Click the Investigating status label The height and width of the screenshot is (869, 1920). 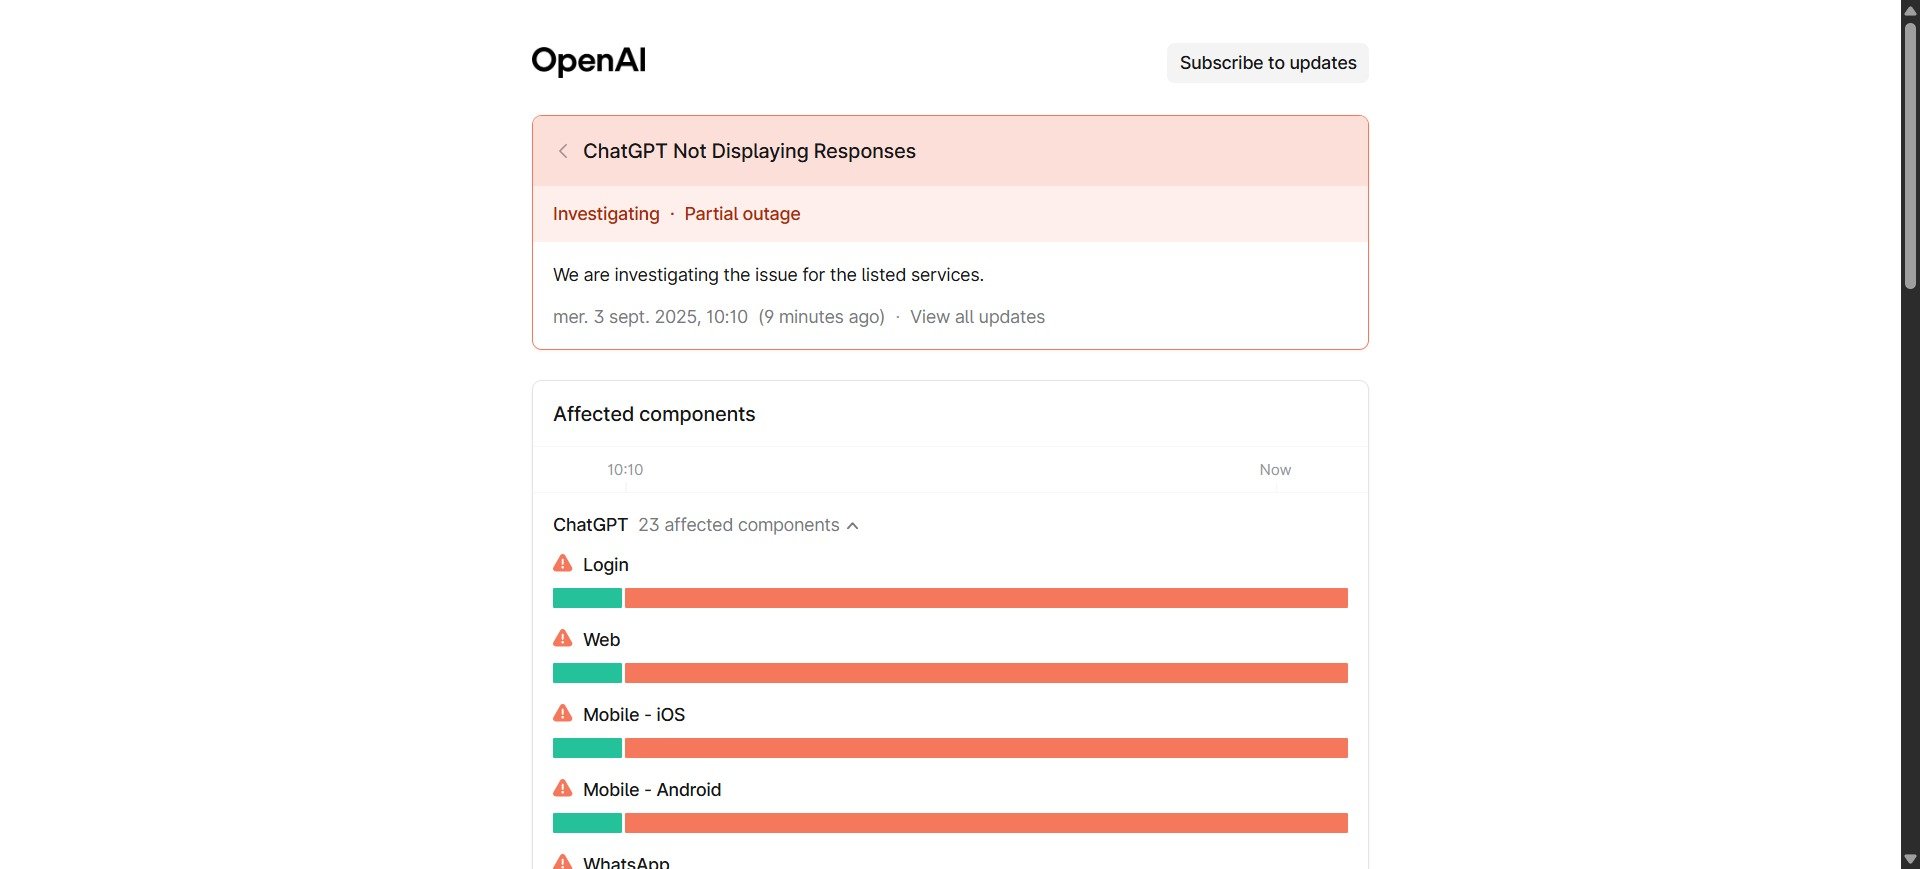(606, 213)
